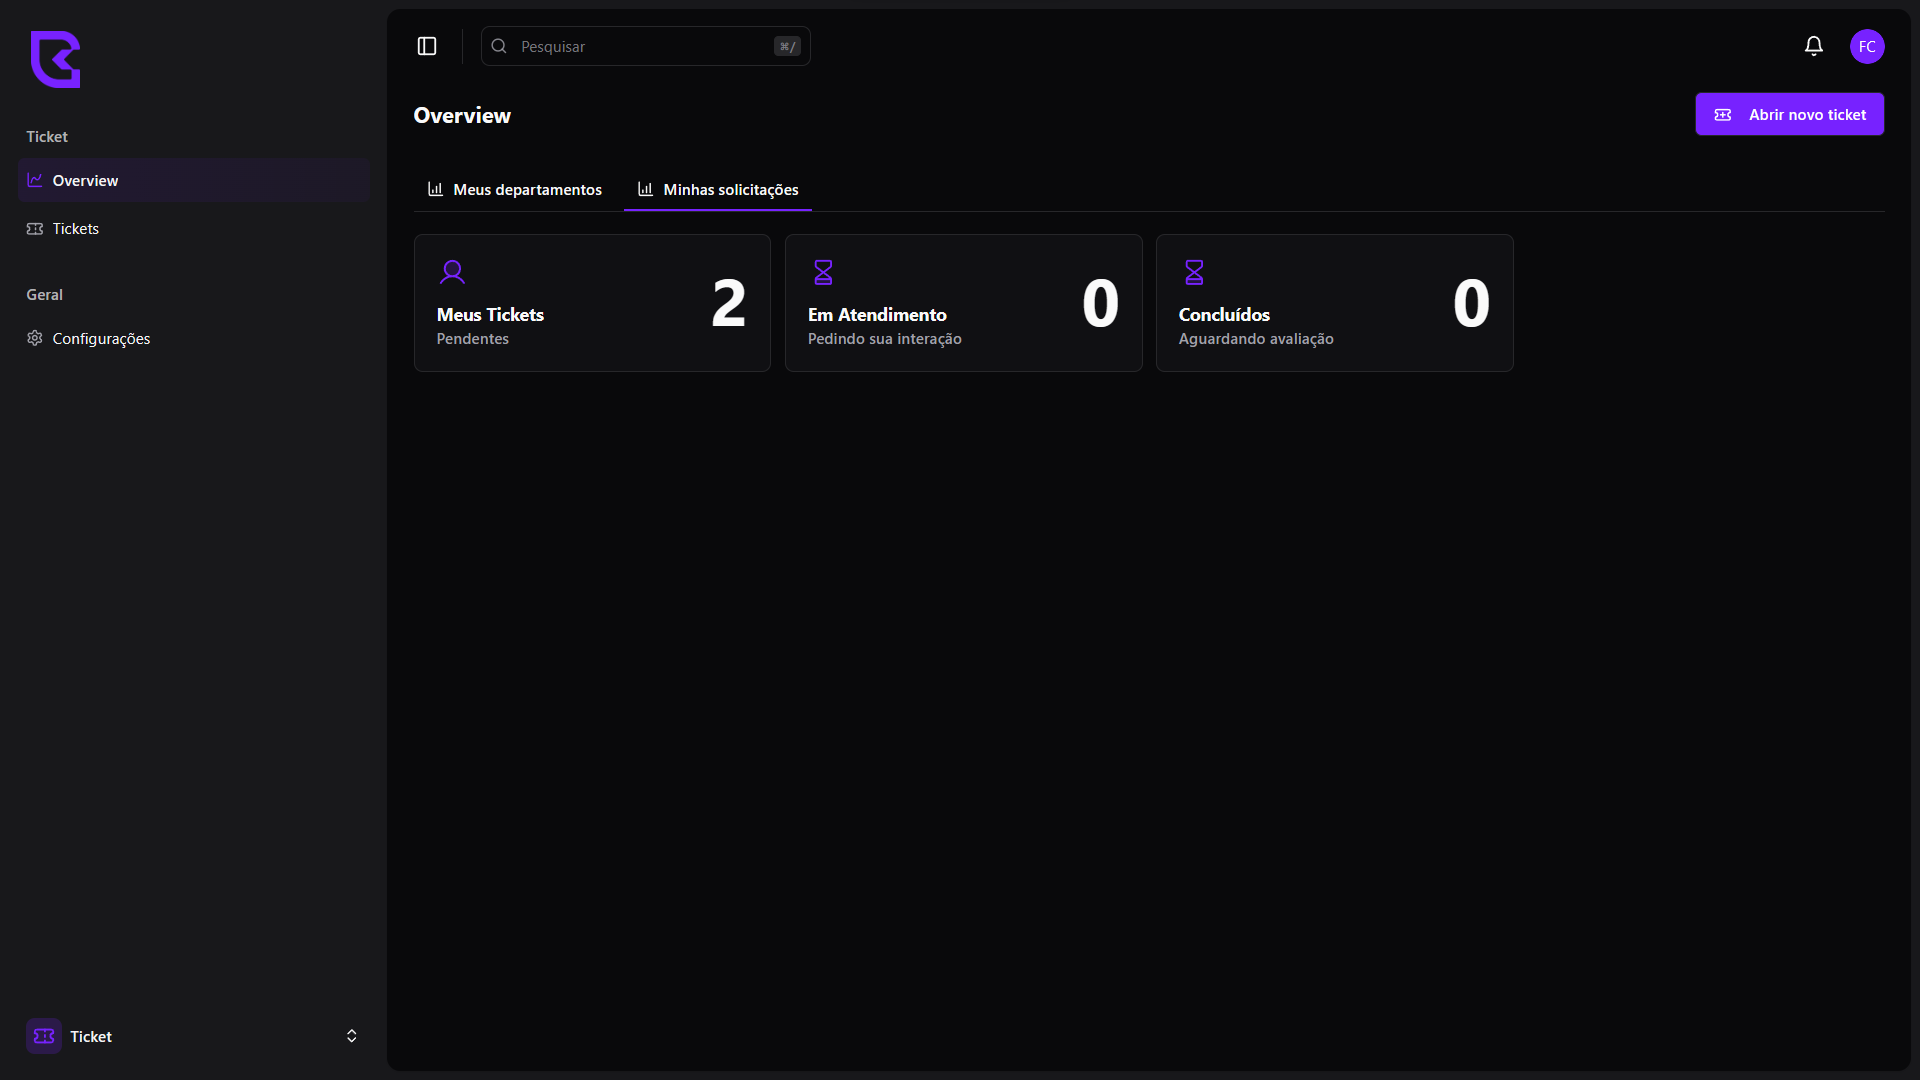Toggle the sidebar panel icon
Screen dimensions: 1920x1080
(x=427, y=46)
